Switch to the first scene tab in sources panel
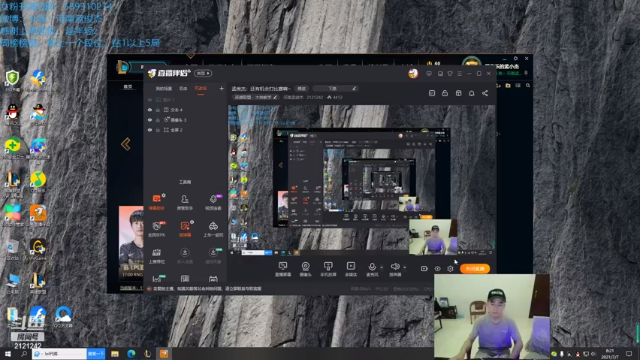Image resolution: width=640 pixels, height=360 pixels. coord(164,89)
